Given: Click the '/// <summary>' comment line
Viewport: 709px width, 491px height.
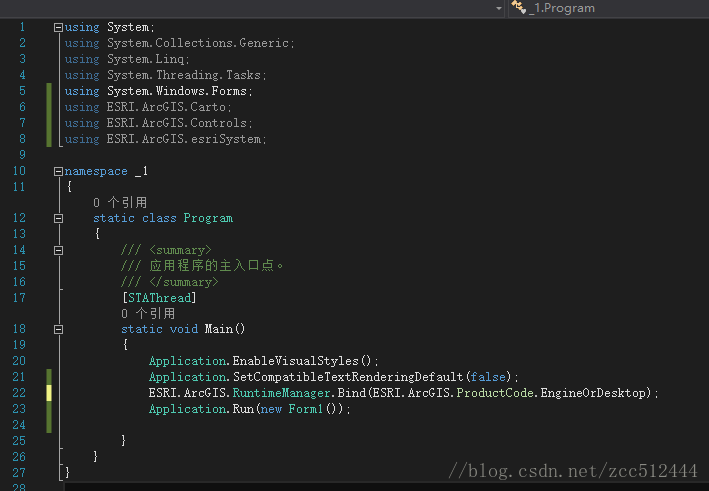Looking at the screenshot, I should pos(166,250).
